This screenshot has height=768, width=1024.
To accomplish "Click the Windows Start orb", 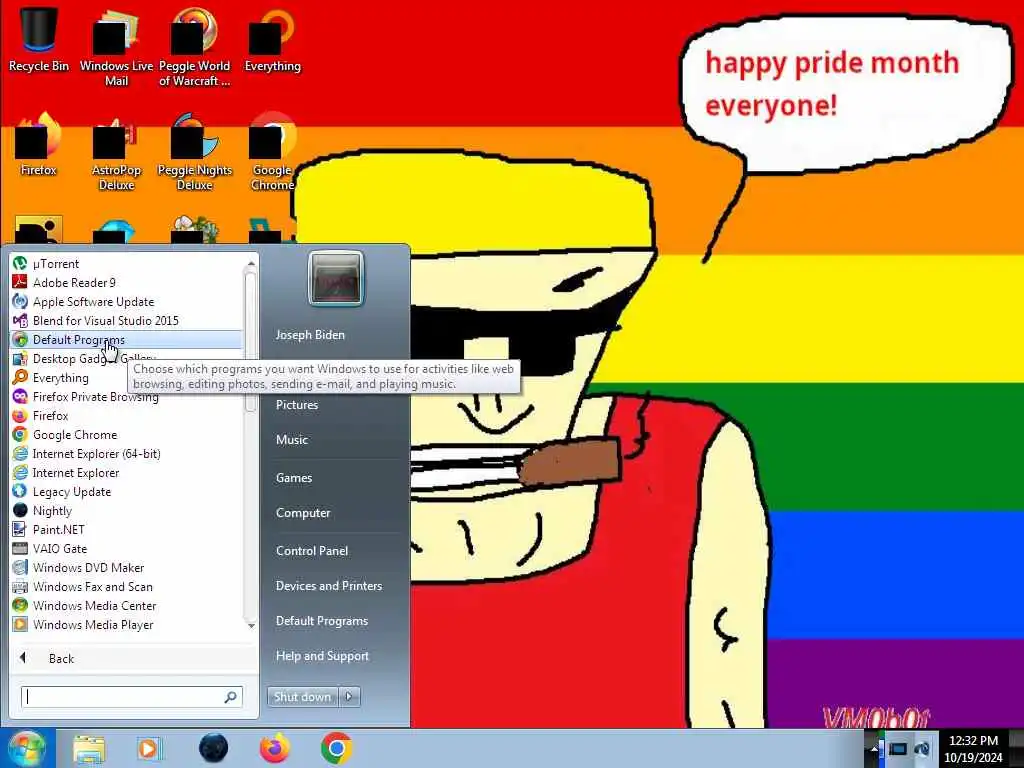I will tap(27, 748).
